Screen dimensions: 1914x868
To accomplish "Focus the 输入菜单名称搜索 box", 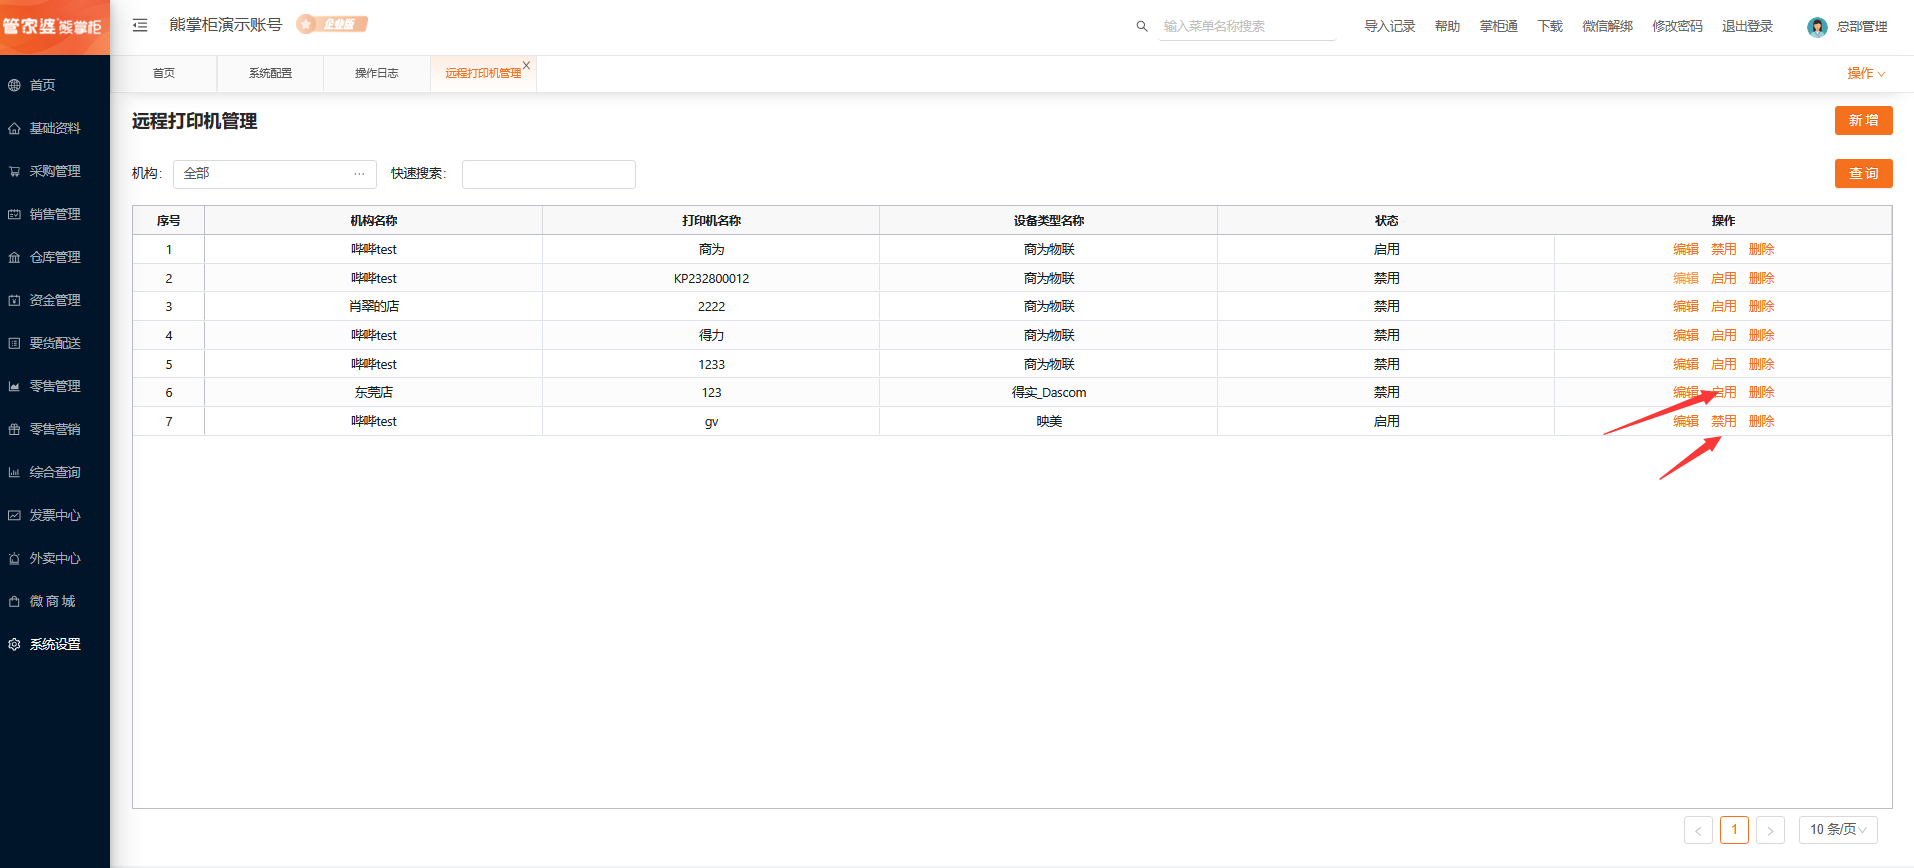I will point(1248,27).
